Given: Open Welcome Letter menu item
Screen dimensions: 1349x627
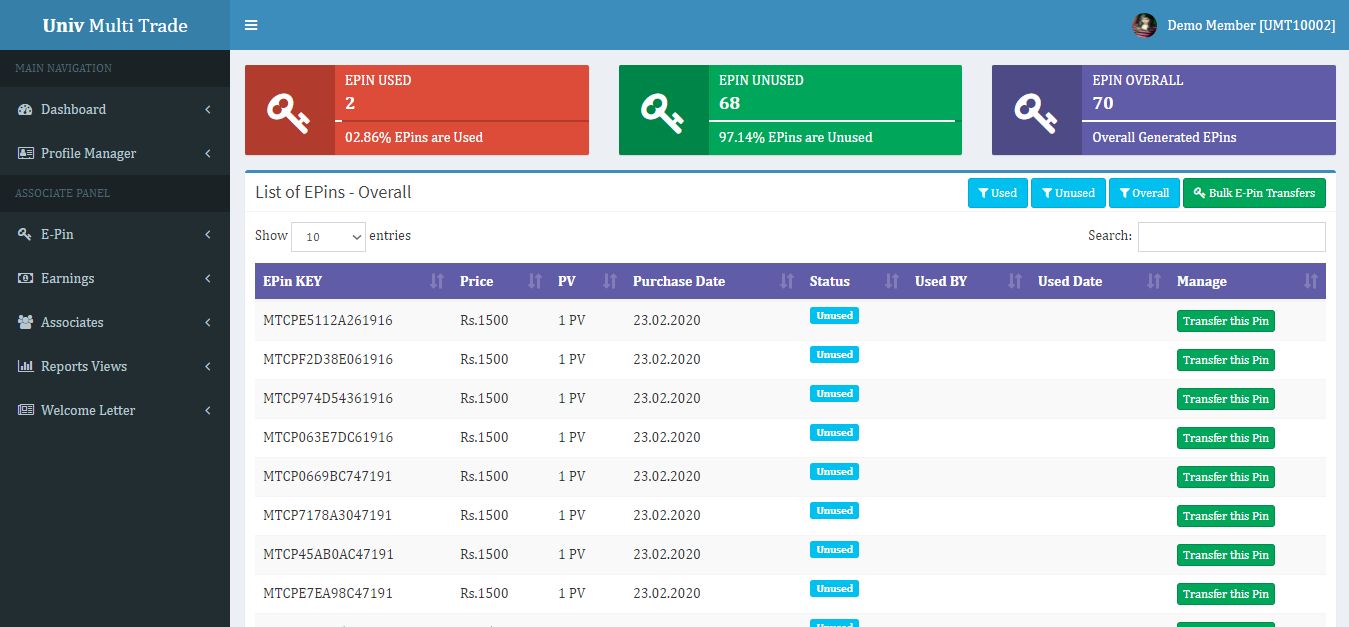Looking at the screenshot, I should [88, 410].
